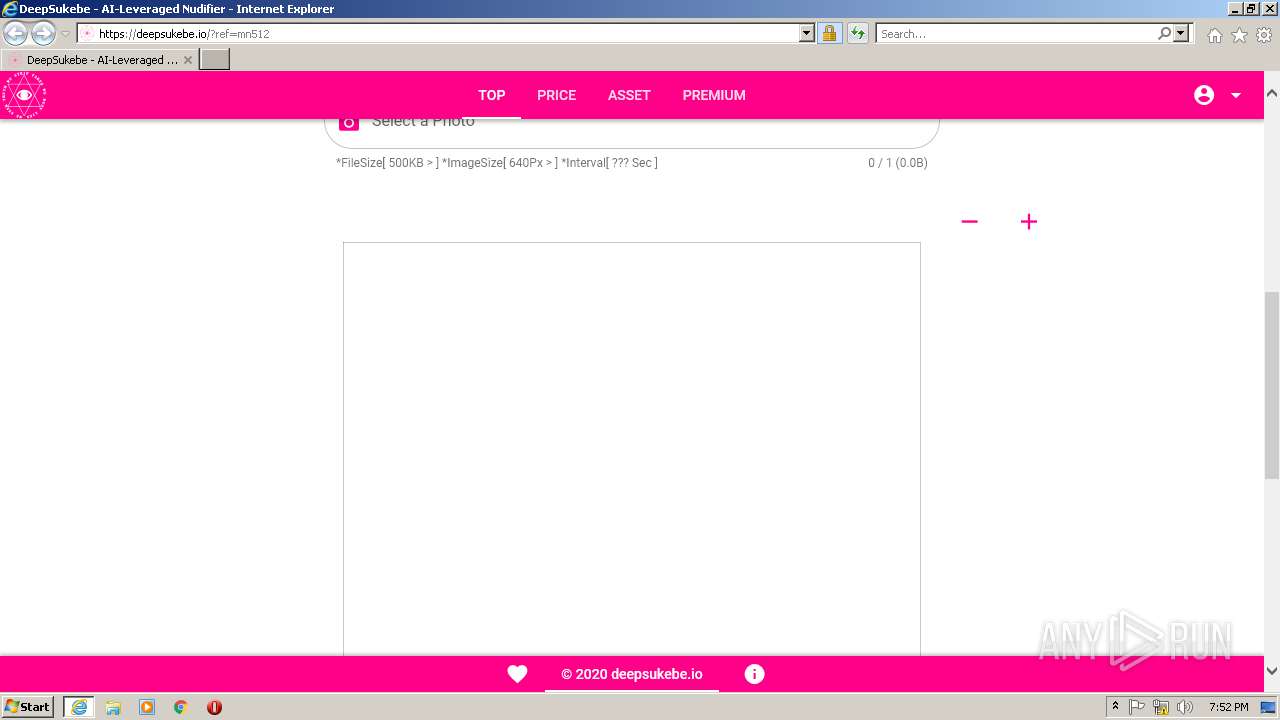The height and width of the screenshot is (720, 1280).
Task: Click the '0 / 1 (0.0B)' counter text
Action: 898,163
